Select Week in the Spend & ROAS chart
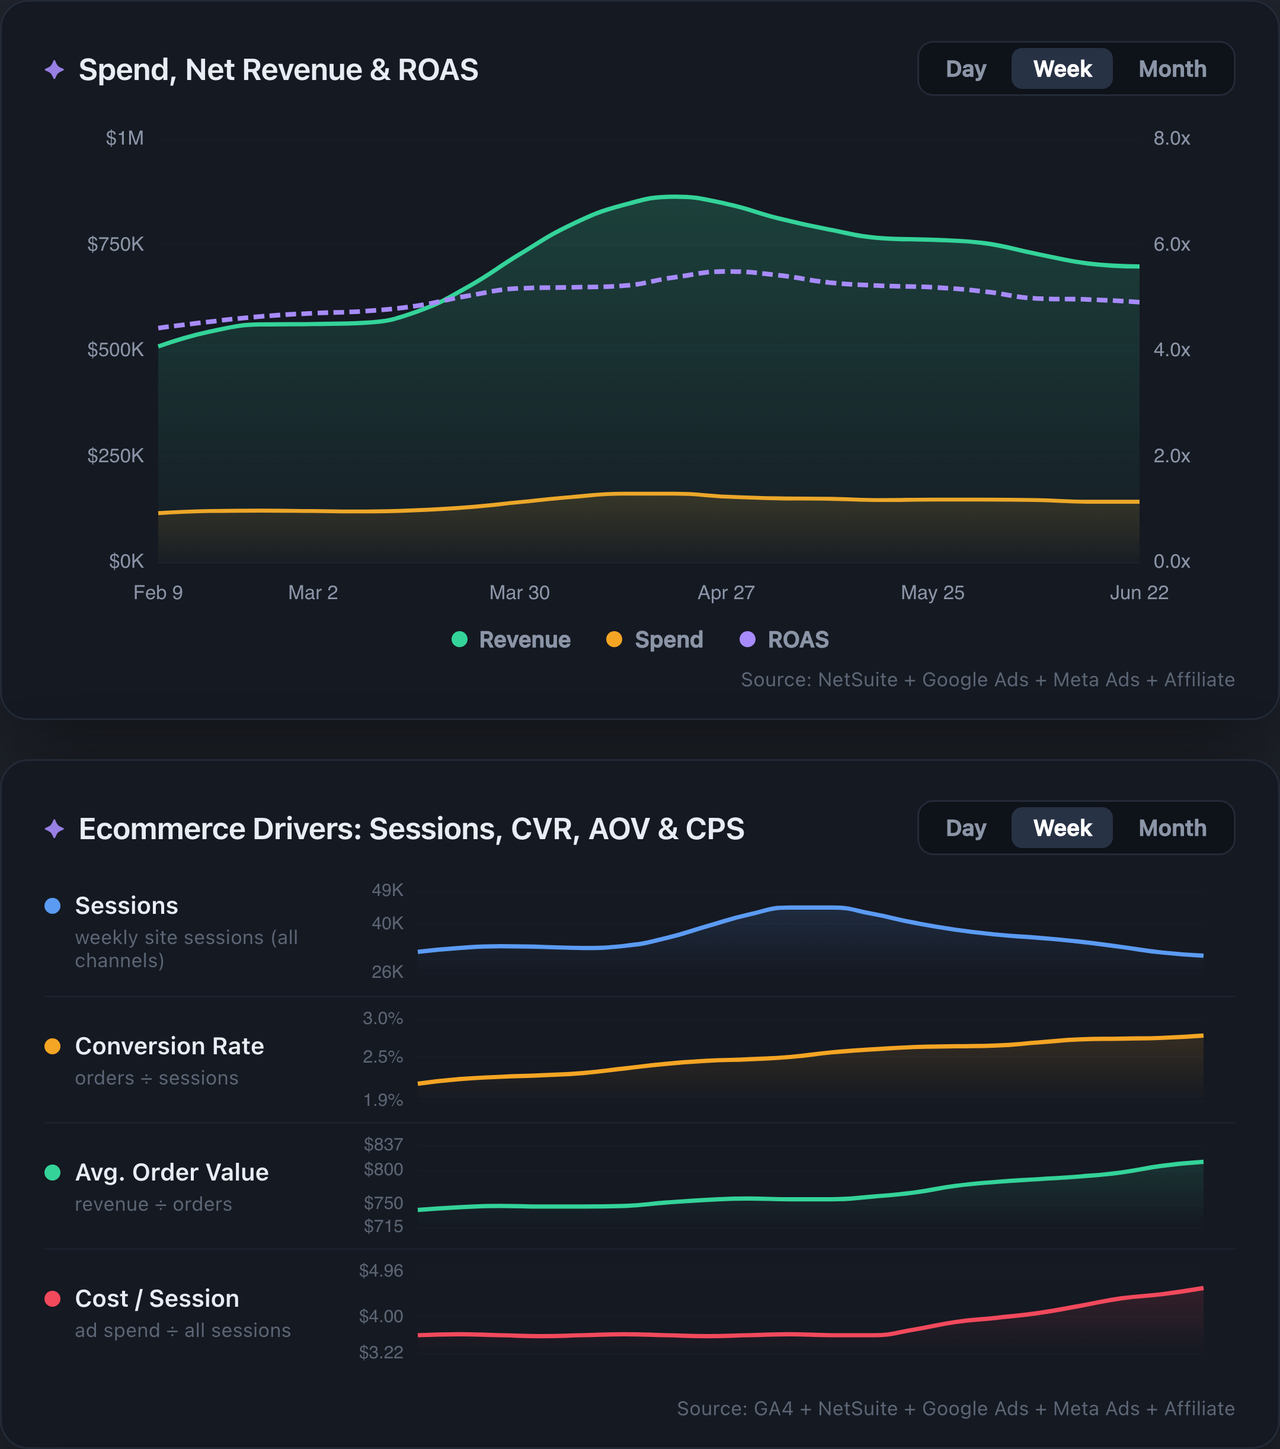 pos(1062,69)
